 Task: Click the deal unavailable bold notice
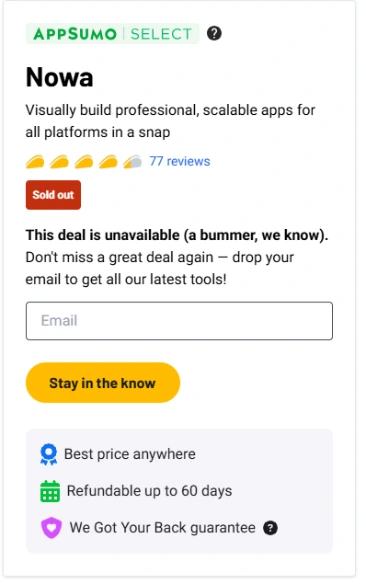click(177, 235)
